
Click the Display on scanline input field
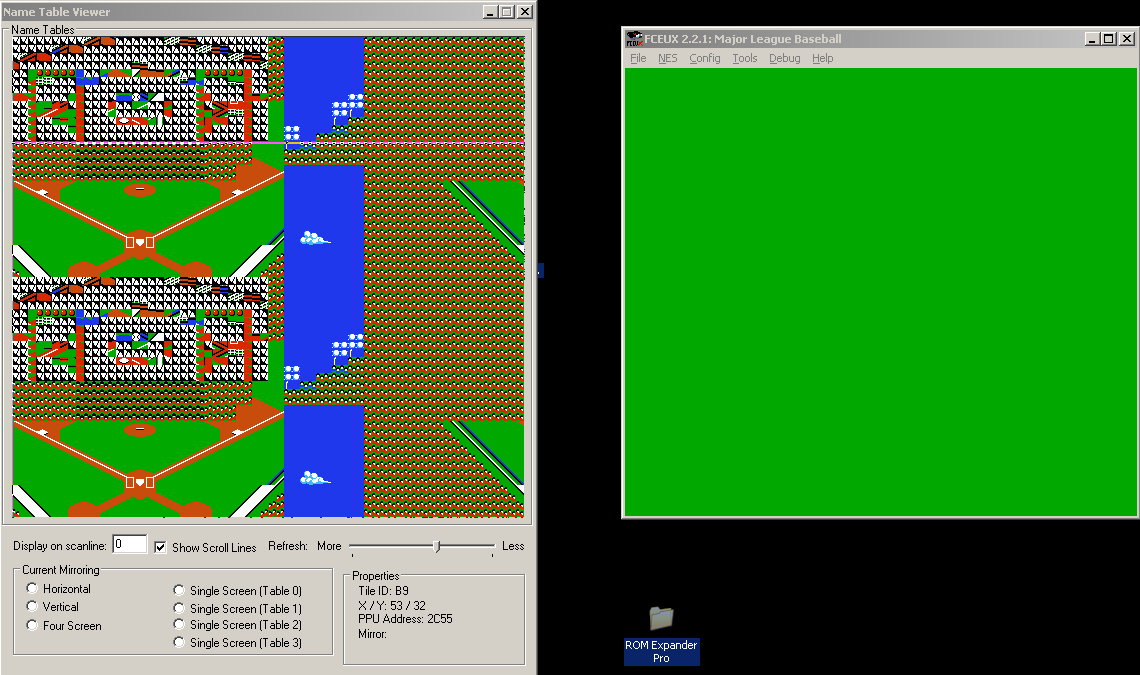point(129,544)
